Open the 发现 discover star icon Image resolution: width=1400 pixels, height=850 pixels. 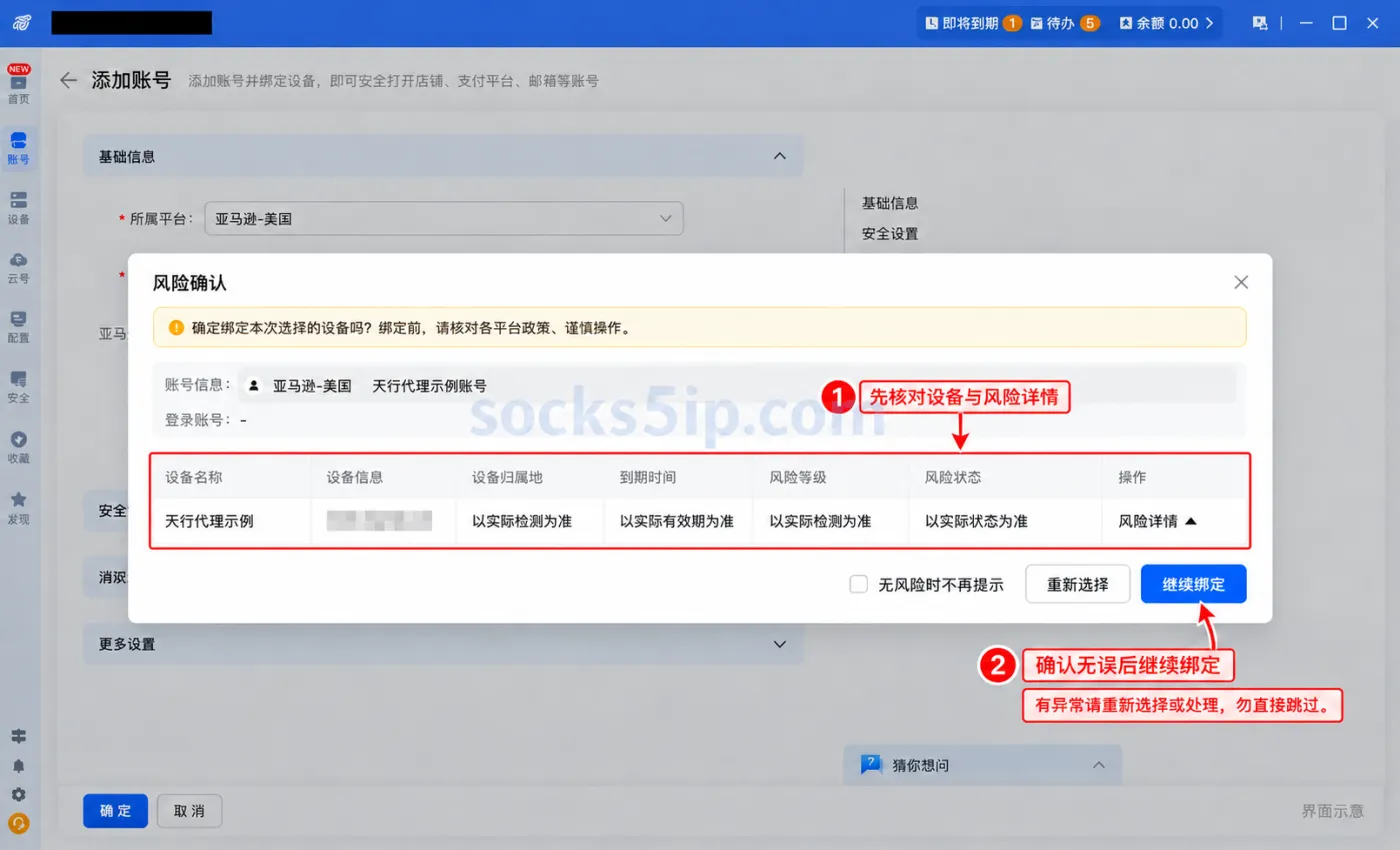18,508
